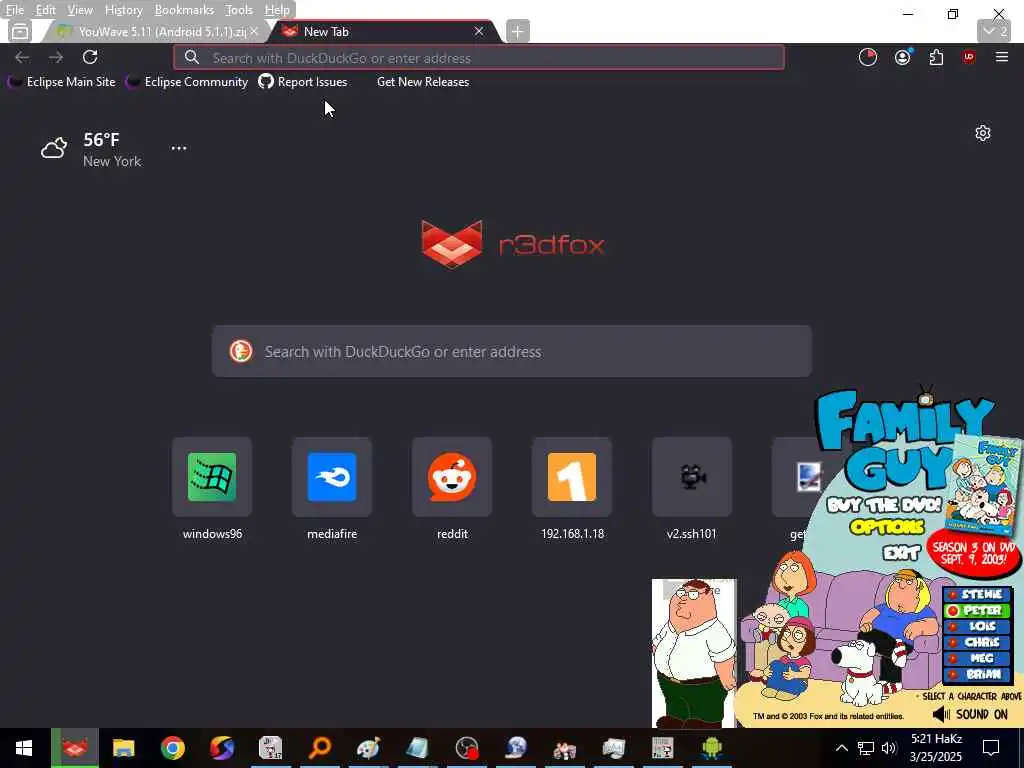Click r3dfox icon in taskbar

tap(74, 748)
